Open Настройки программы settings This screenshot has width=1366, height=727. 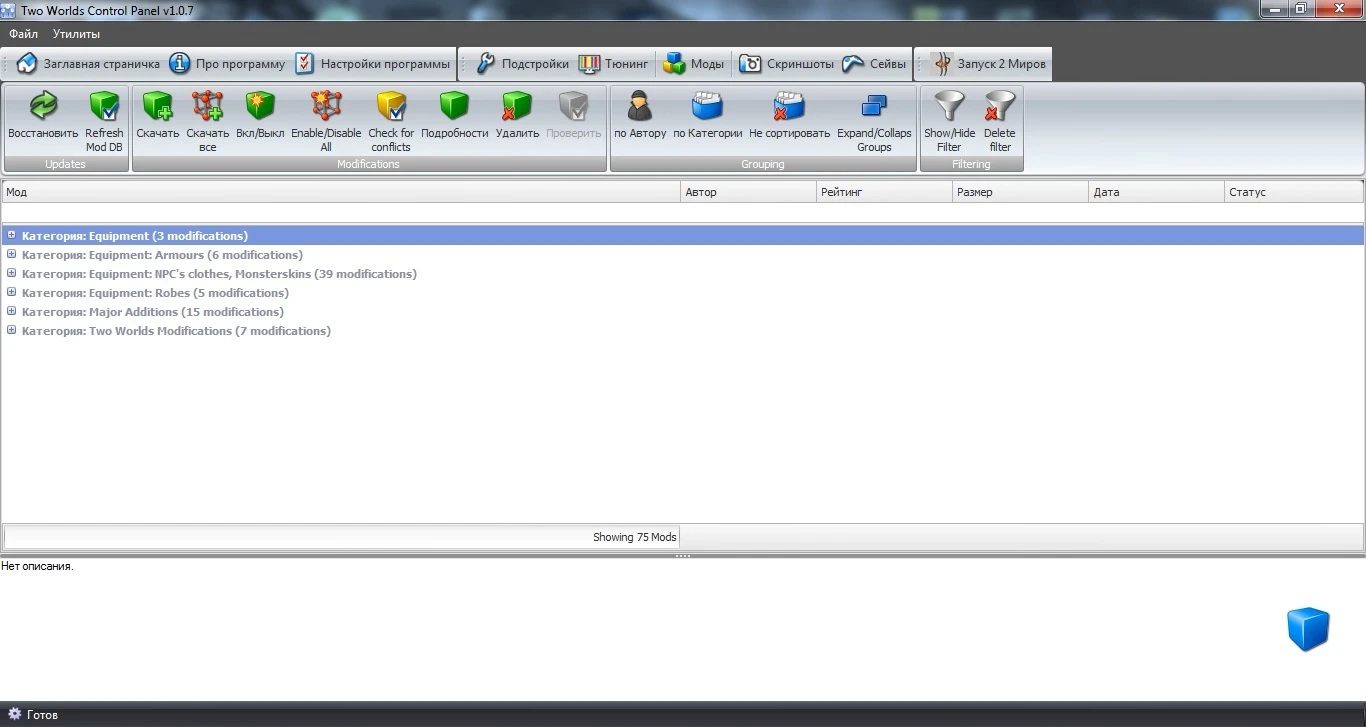[372, 62]
